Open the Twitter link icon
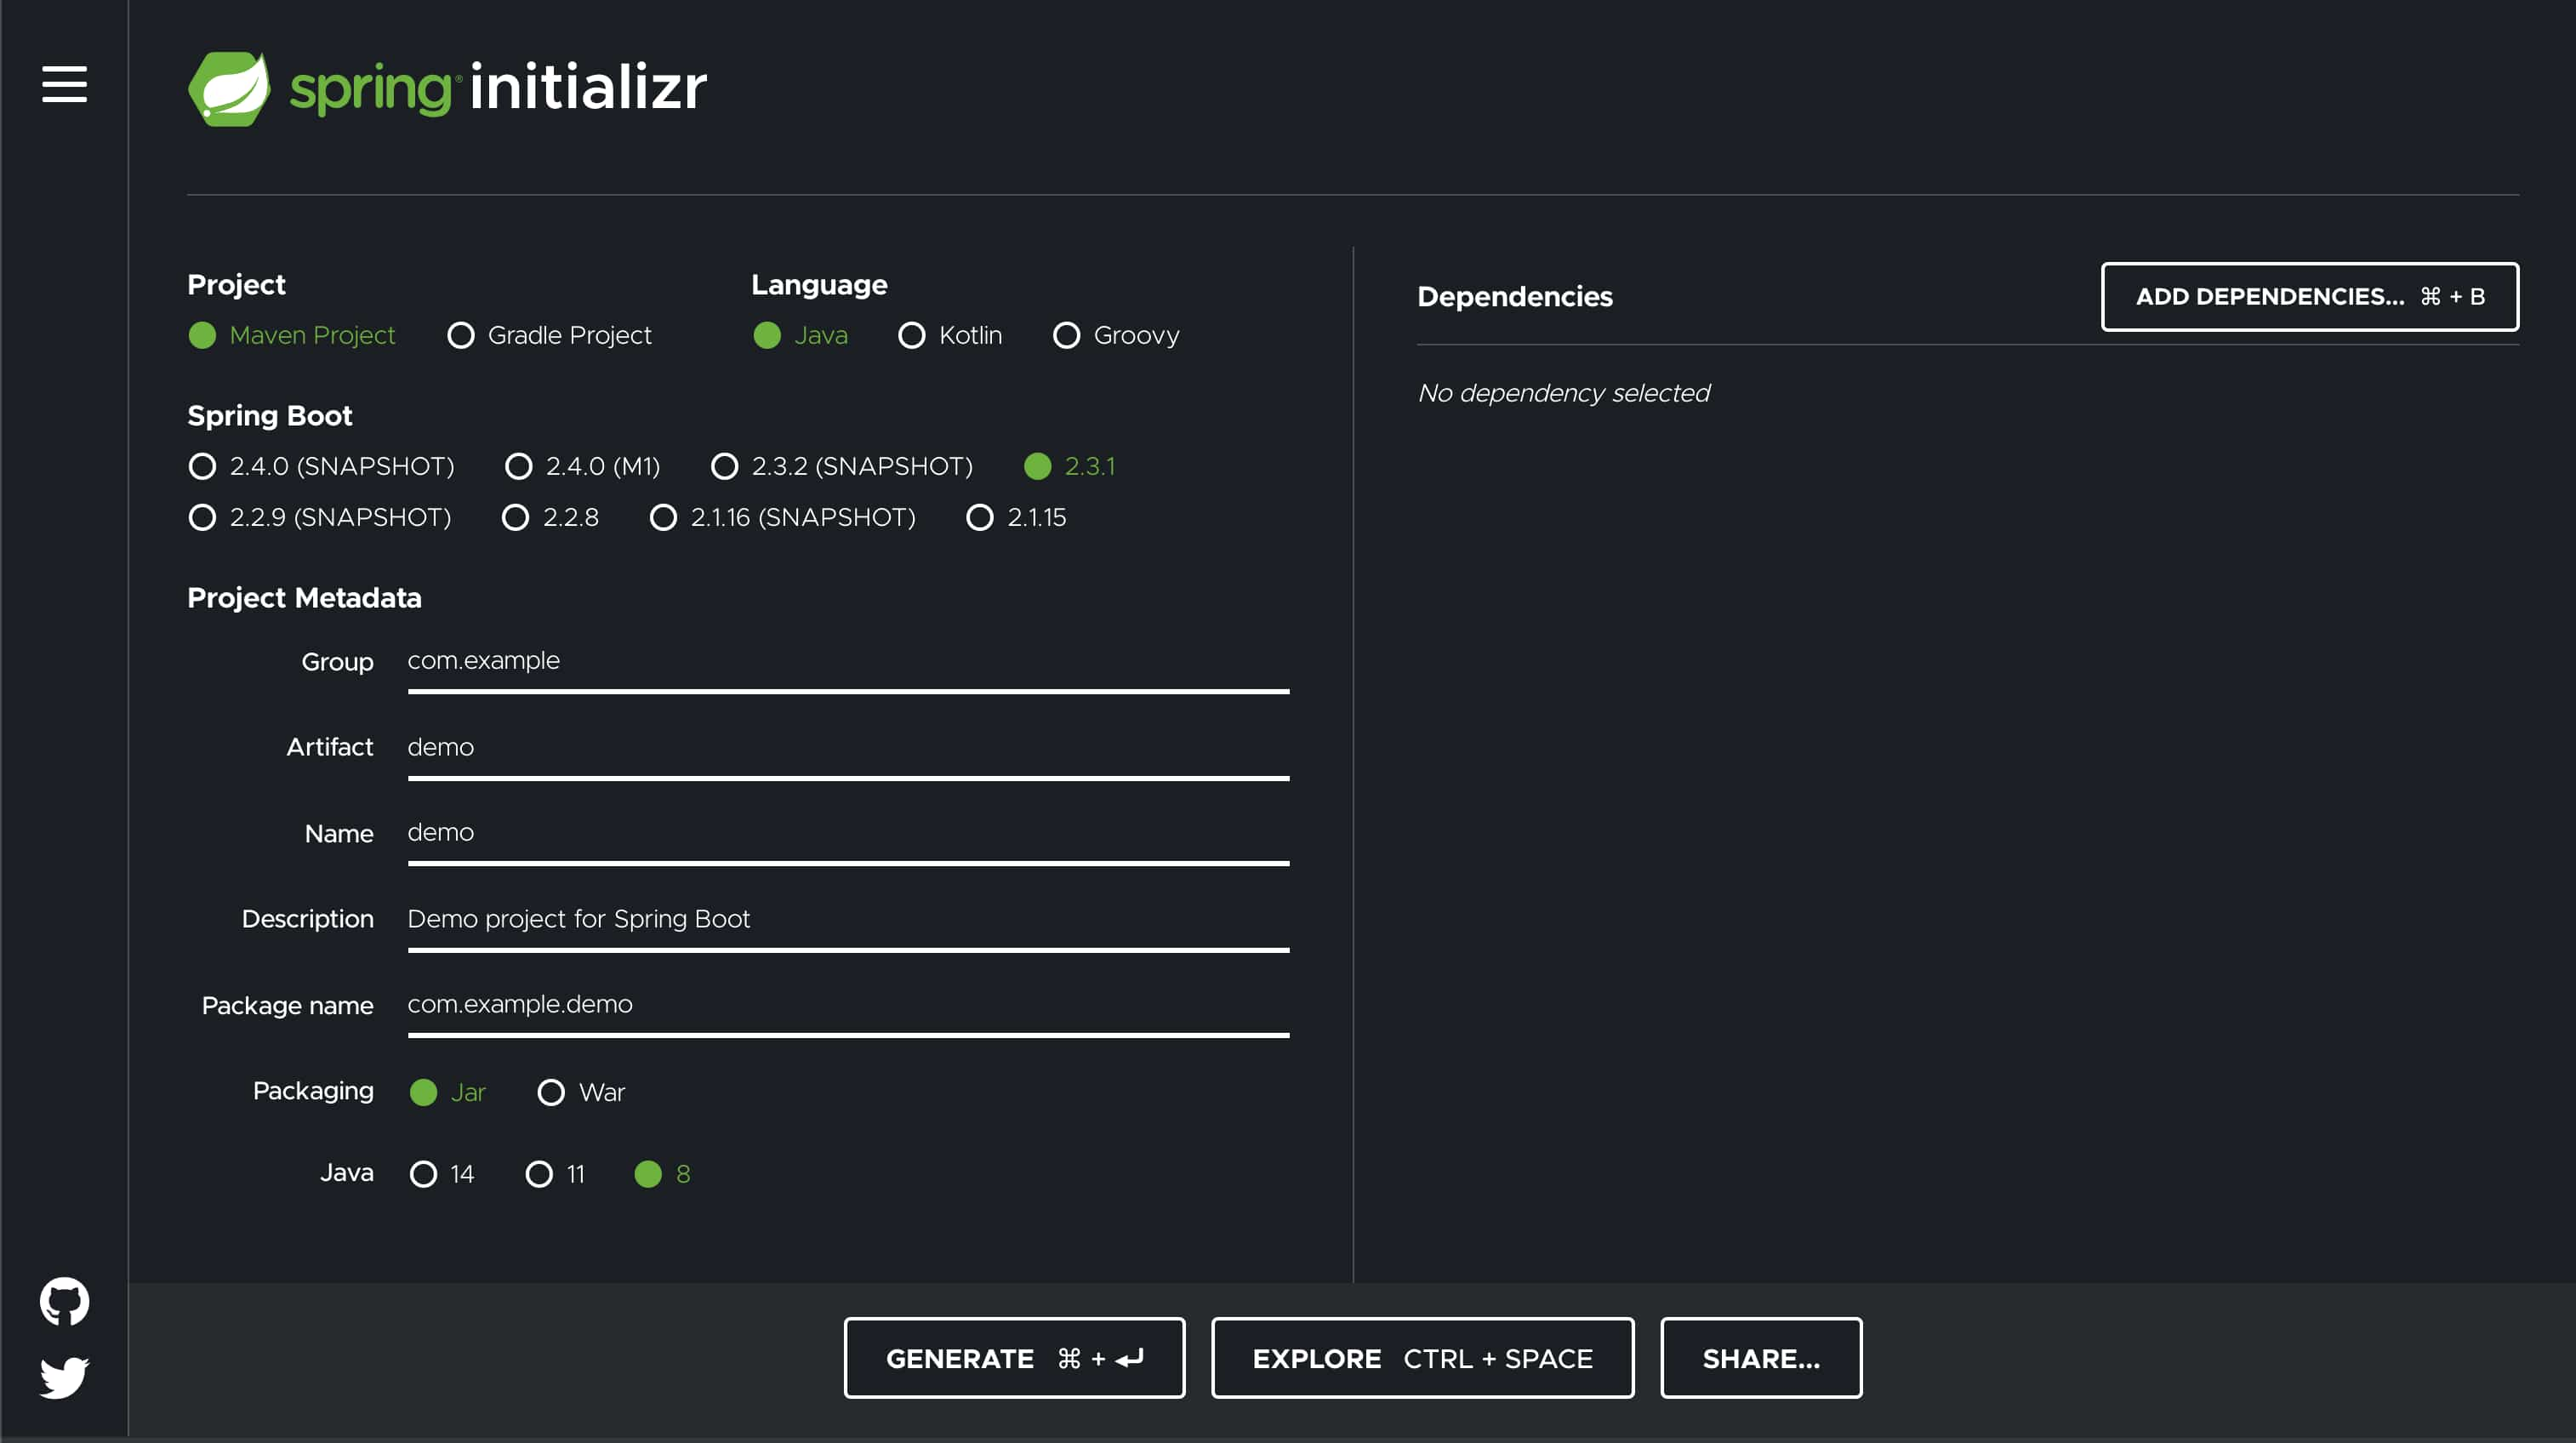The image size is (2576, 1443). click(64, 1377)
